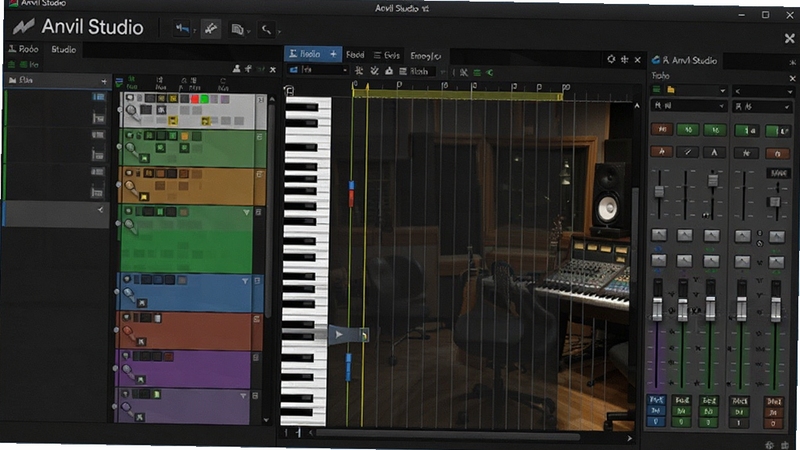The width and height of the screenshot is (800, 450).
Task: Click the first knob button in the mixer
Action: (659, 235)
